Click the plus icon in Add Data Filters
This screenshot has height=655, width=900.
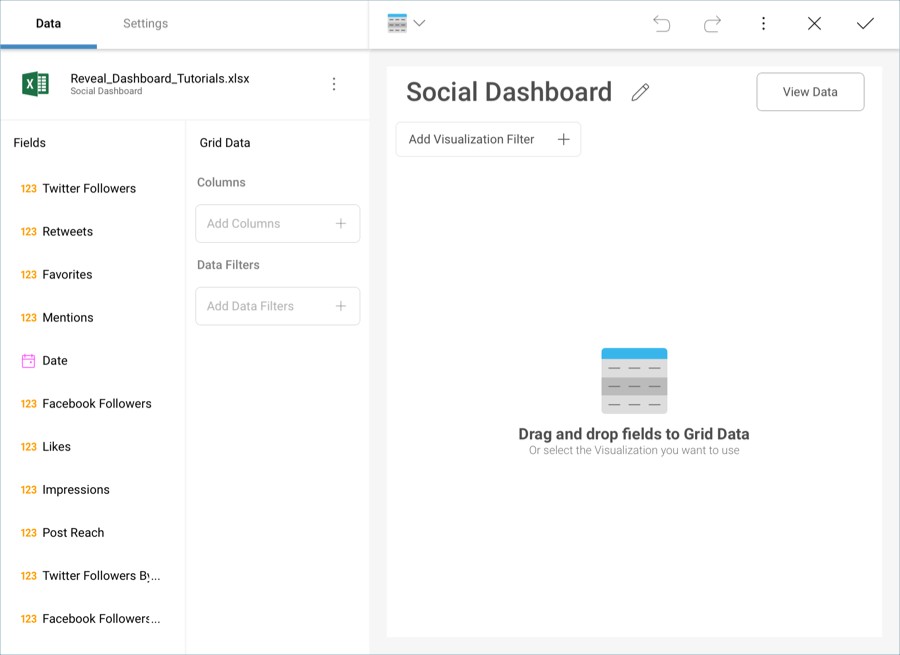[341, 306]
